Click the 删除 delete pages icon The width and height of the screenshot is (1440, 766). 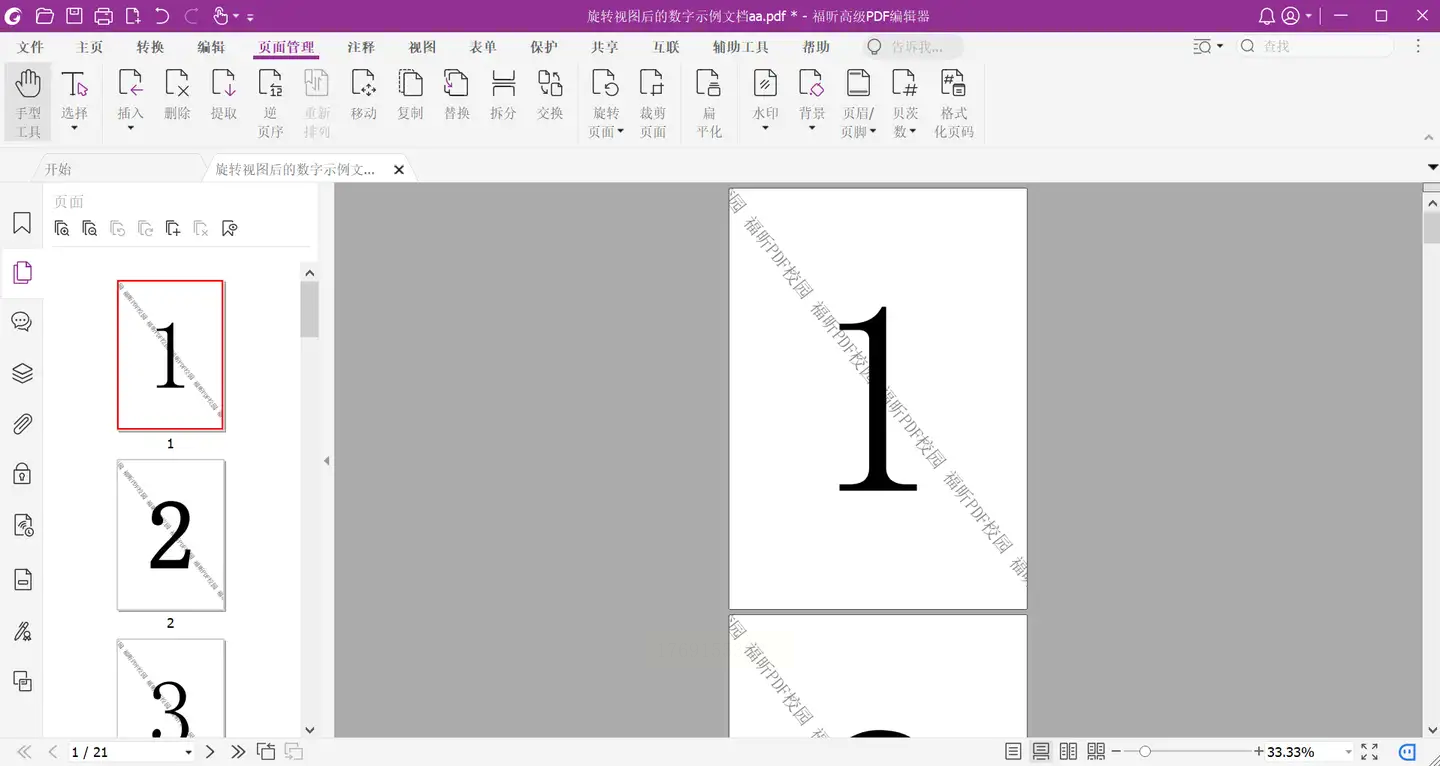coord(177,96)
